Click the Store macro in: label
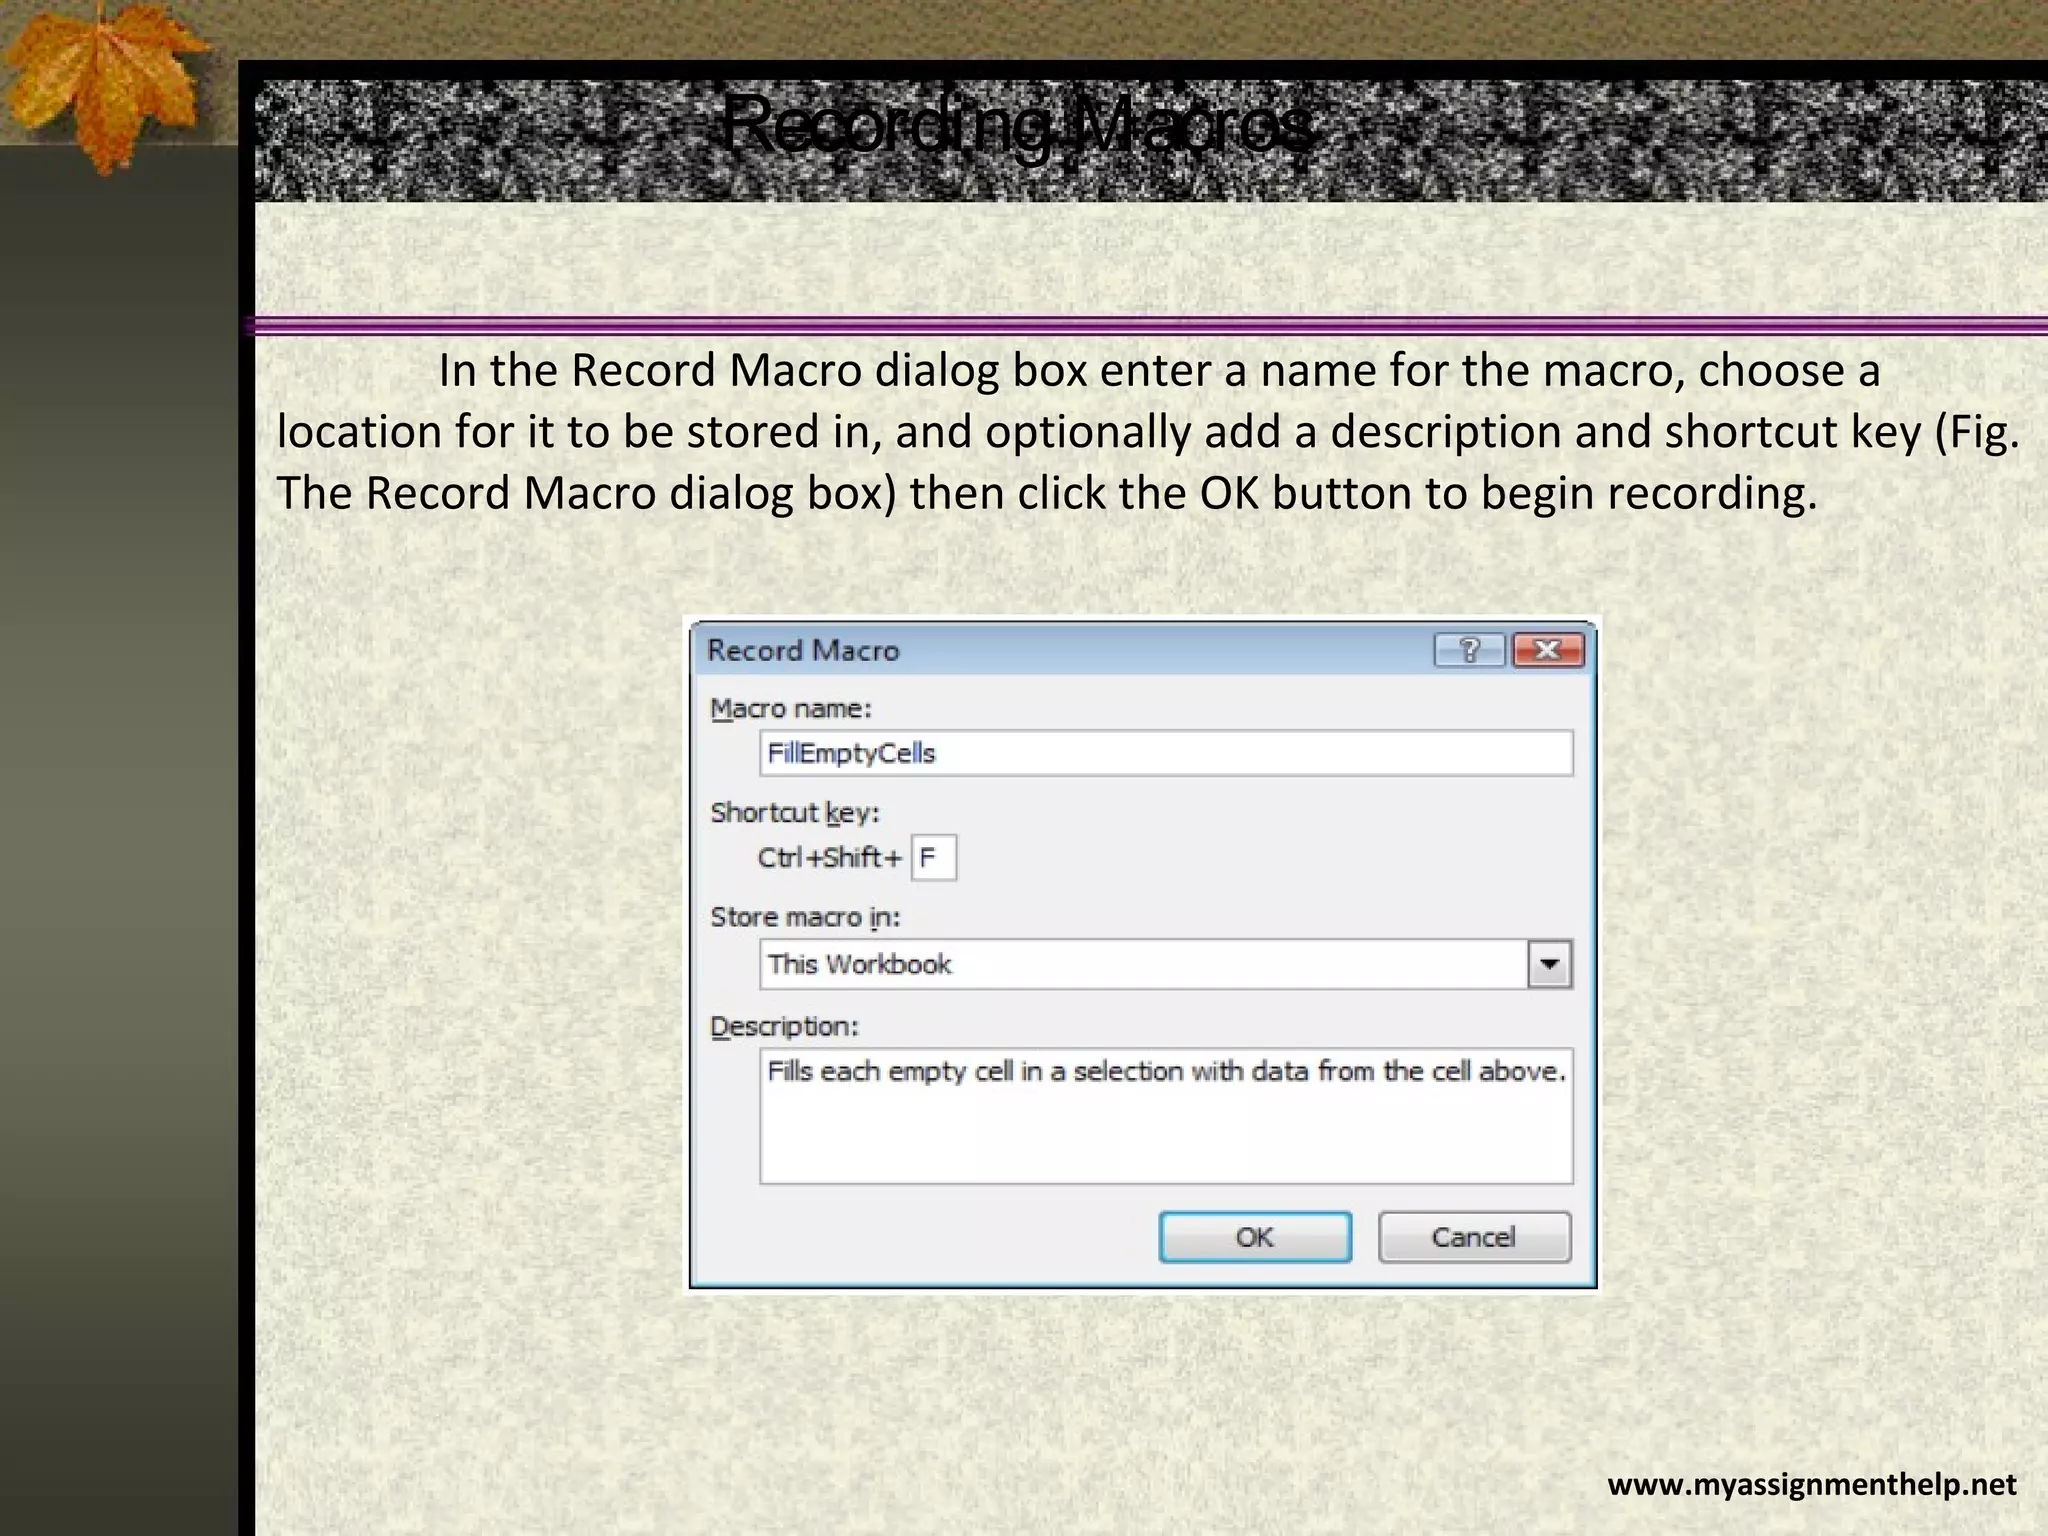The width and height of the screenshot is (2048, 1536). [x=805, y=917]
